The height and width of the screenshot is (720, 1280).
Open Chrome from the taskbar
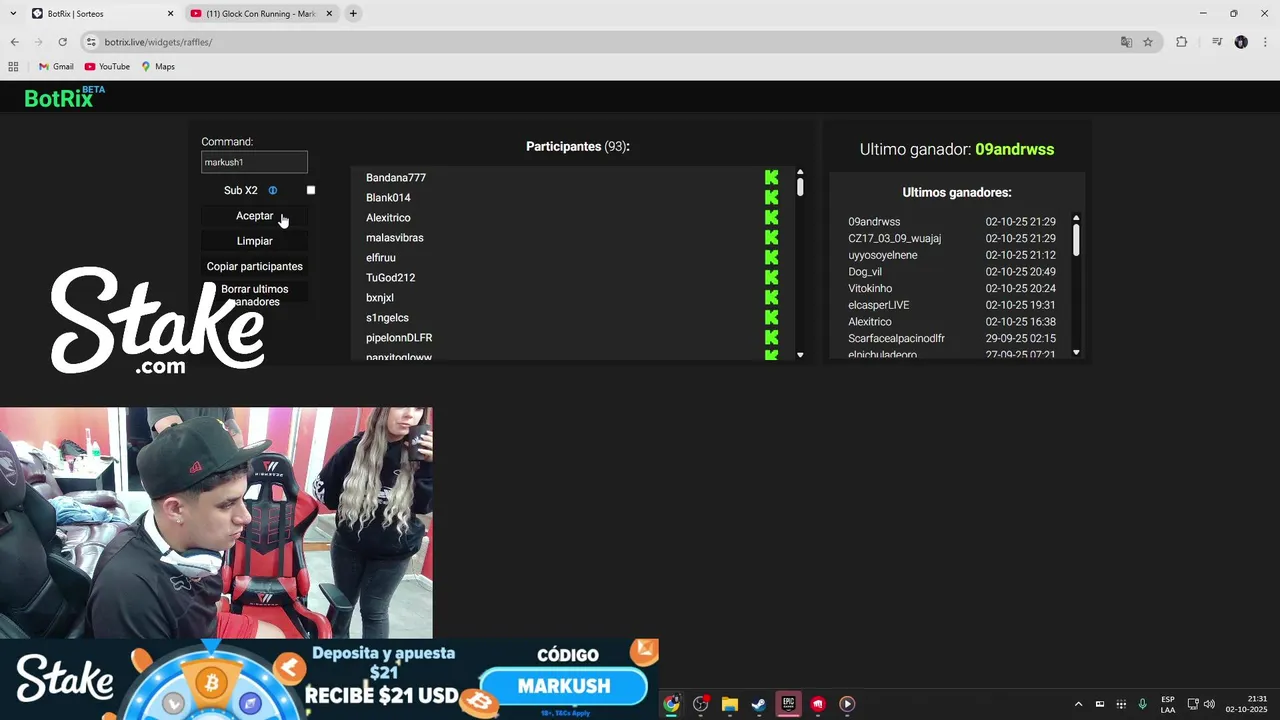pyautogui.click(x=671, y=704)
